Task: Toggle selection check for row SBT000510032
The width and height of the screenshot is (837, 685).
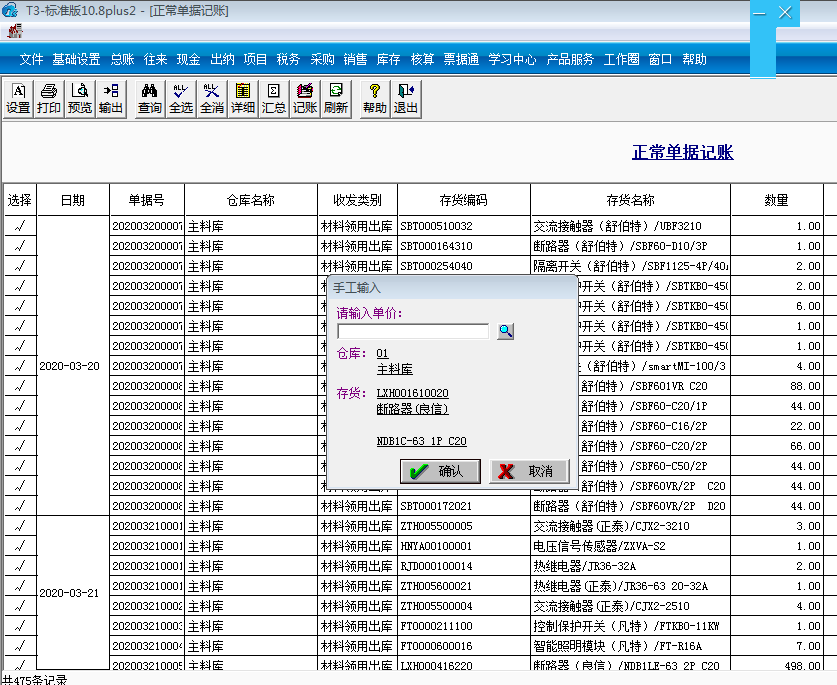Action: [20, 226]
